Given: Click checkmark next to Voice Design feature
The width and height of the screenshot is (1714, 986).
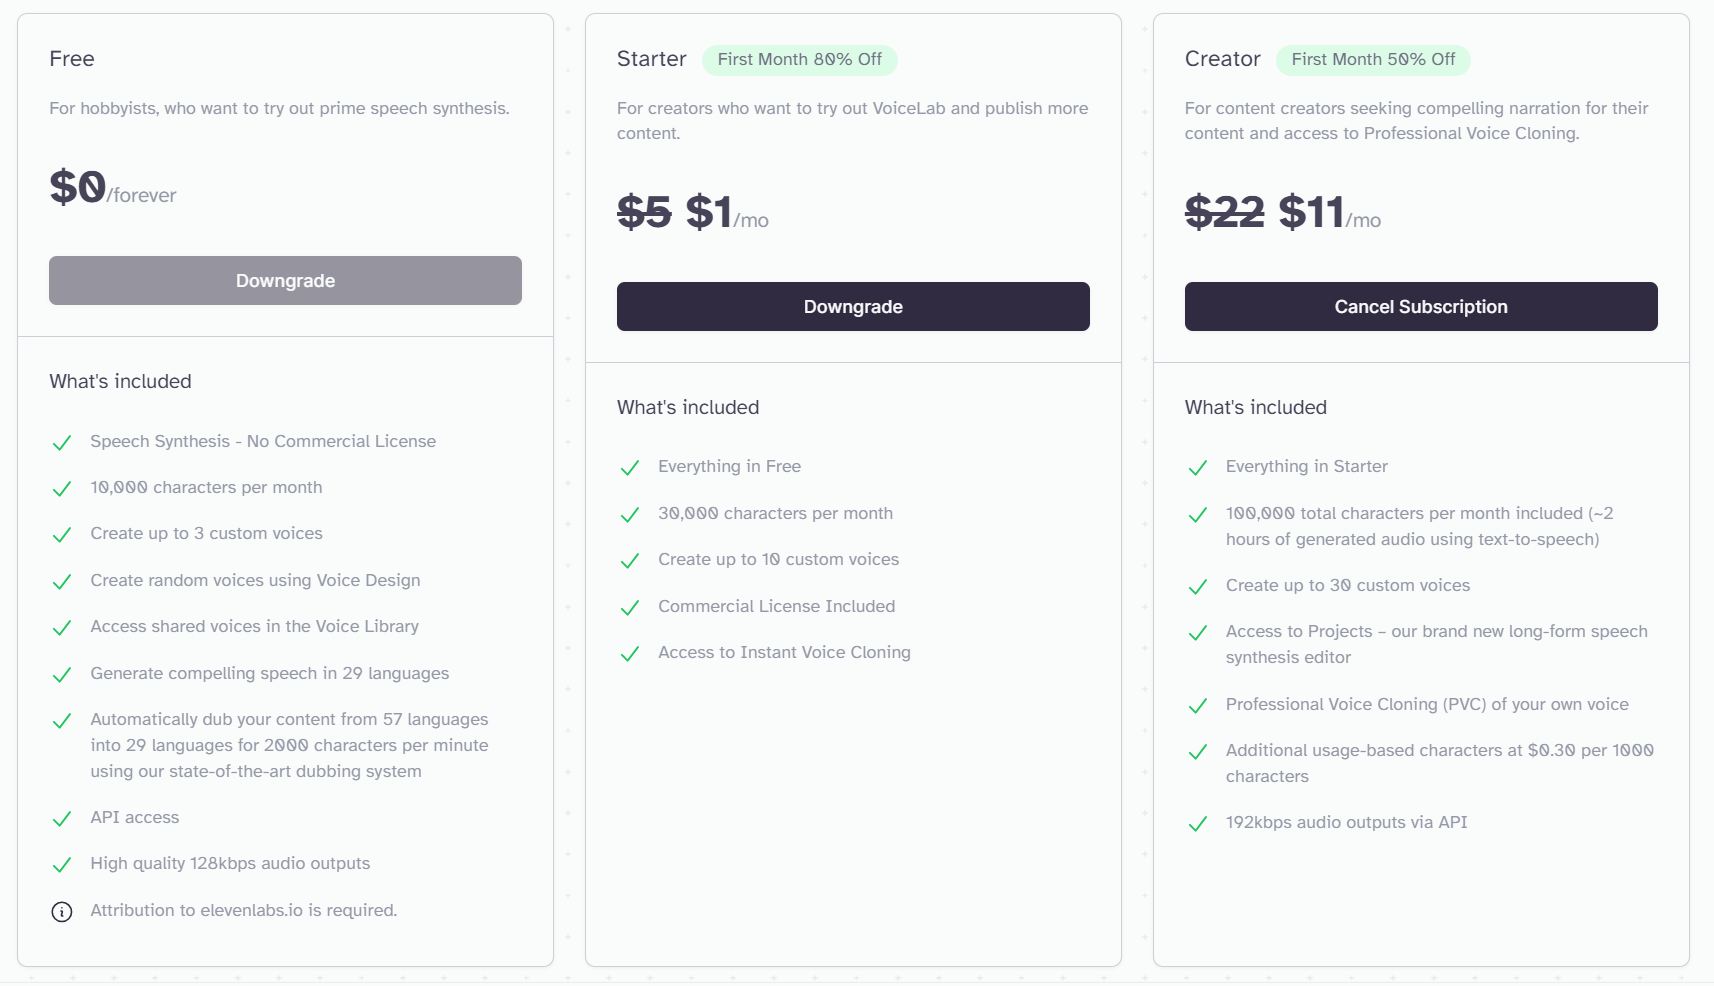Looking at the screenshot, I should (x=62, y=582).
